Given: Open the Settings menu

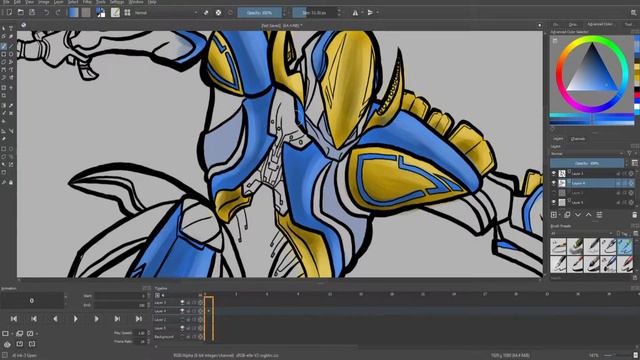Looking at the screenshot, I should 117,2.
